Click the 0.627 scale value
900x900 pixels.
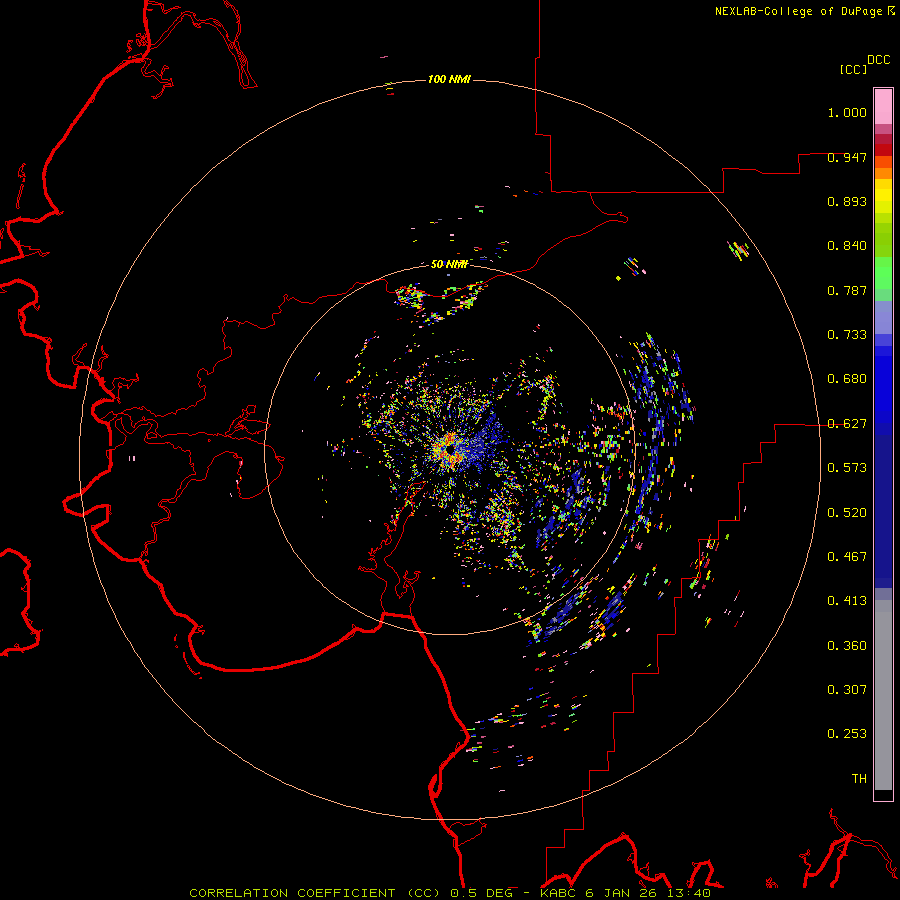coord(847,424)
